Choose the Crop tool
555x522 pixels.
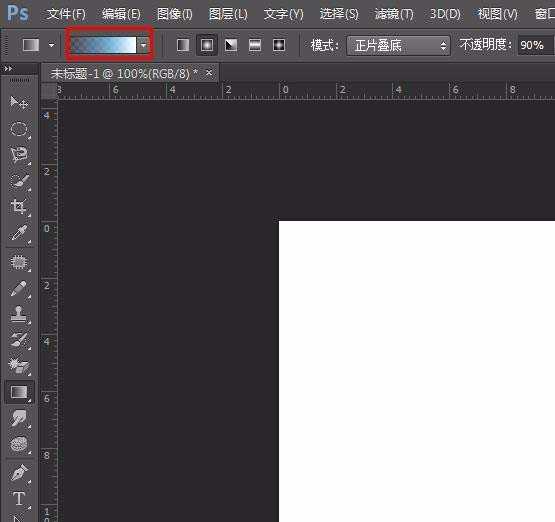[18, 207]
